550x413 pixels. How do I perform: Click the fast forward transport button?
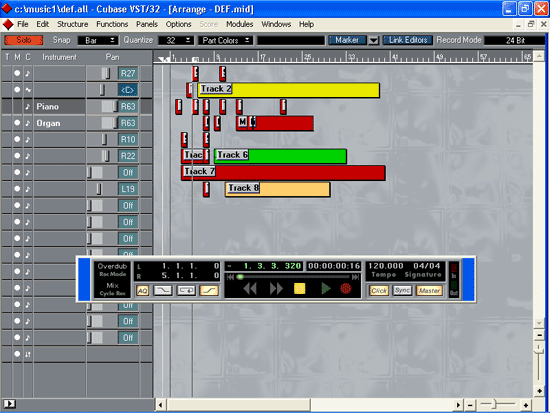(x=276, y=289)
